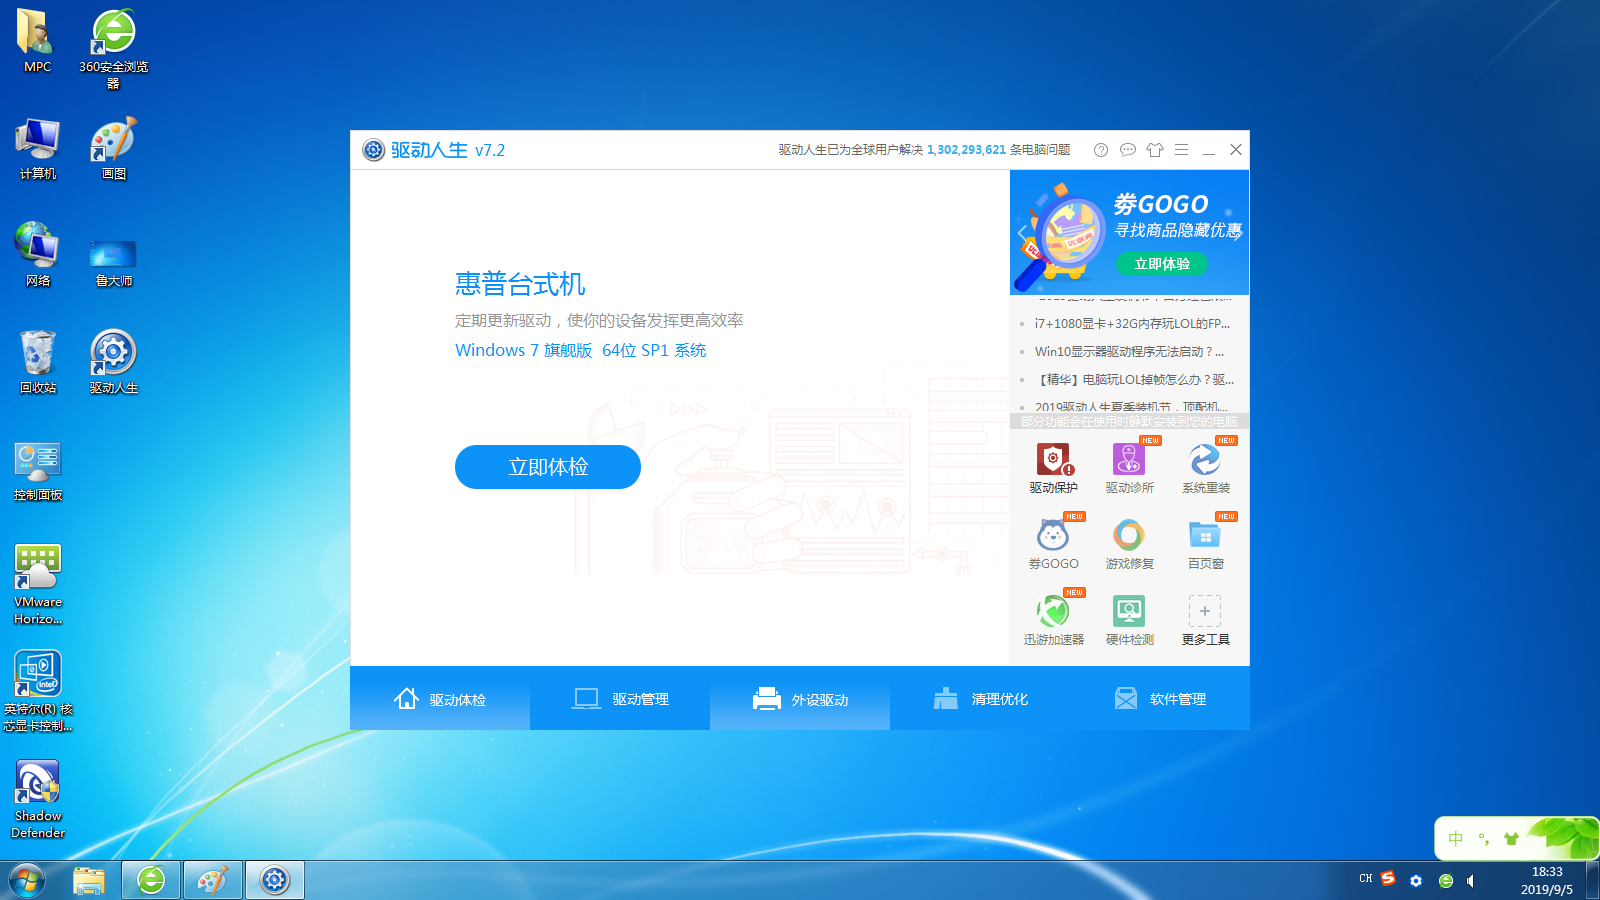
Task: Open the 360安全浏览器 desktop shortcut
Action: tap(113, 48)
